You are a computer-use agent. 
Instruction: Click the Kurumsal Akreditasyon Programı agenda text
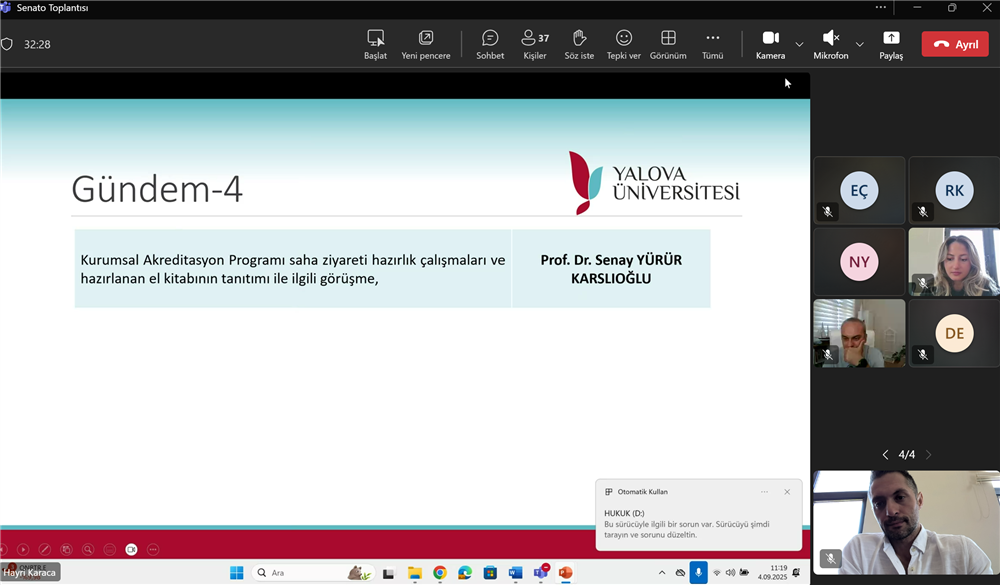(x=293, y=269)
